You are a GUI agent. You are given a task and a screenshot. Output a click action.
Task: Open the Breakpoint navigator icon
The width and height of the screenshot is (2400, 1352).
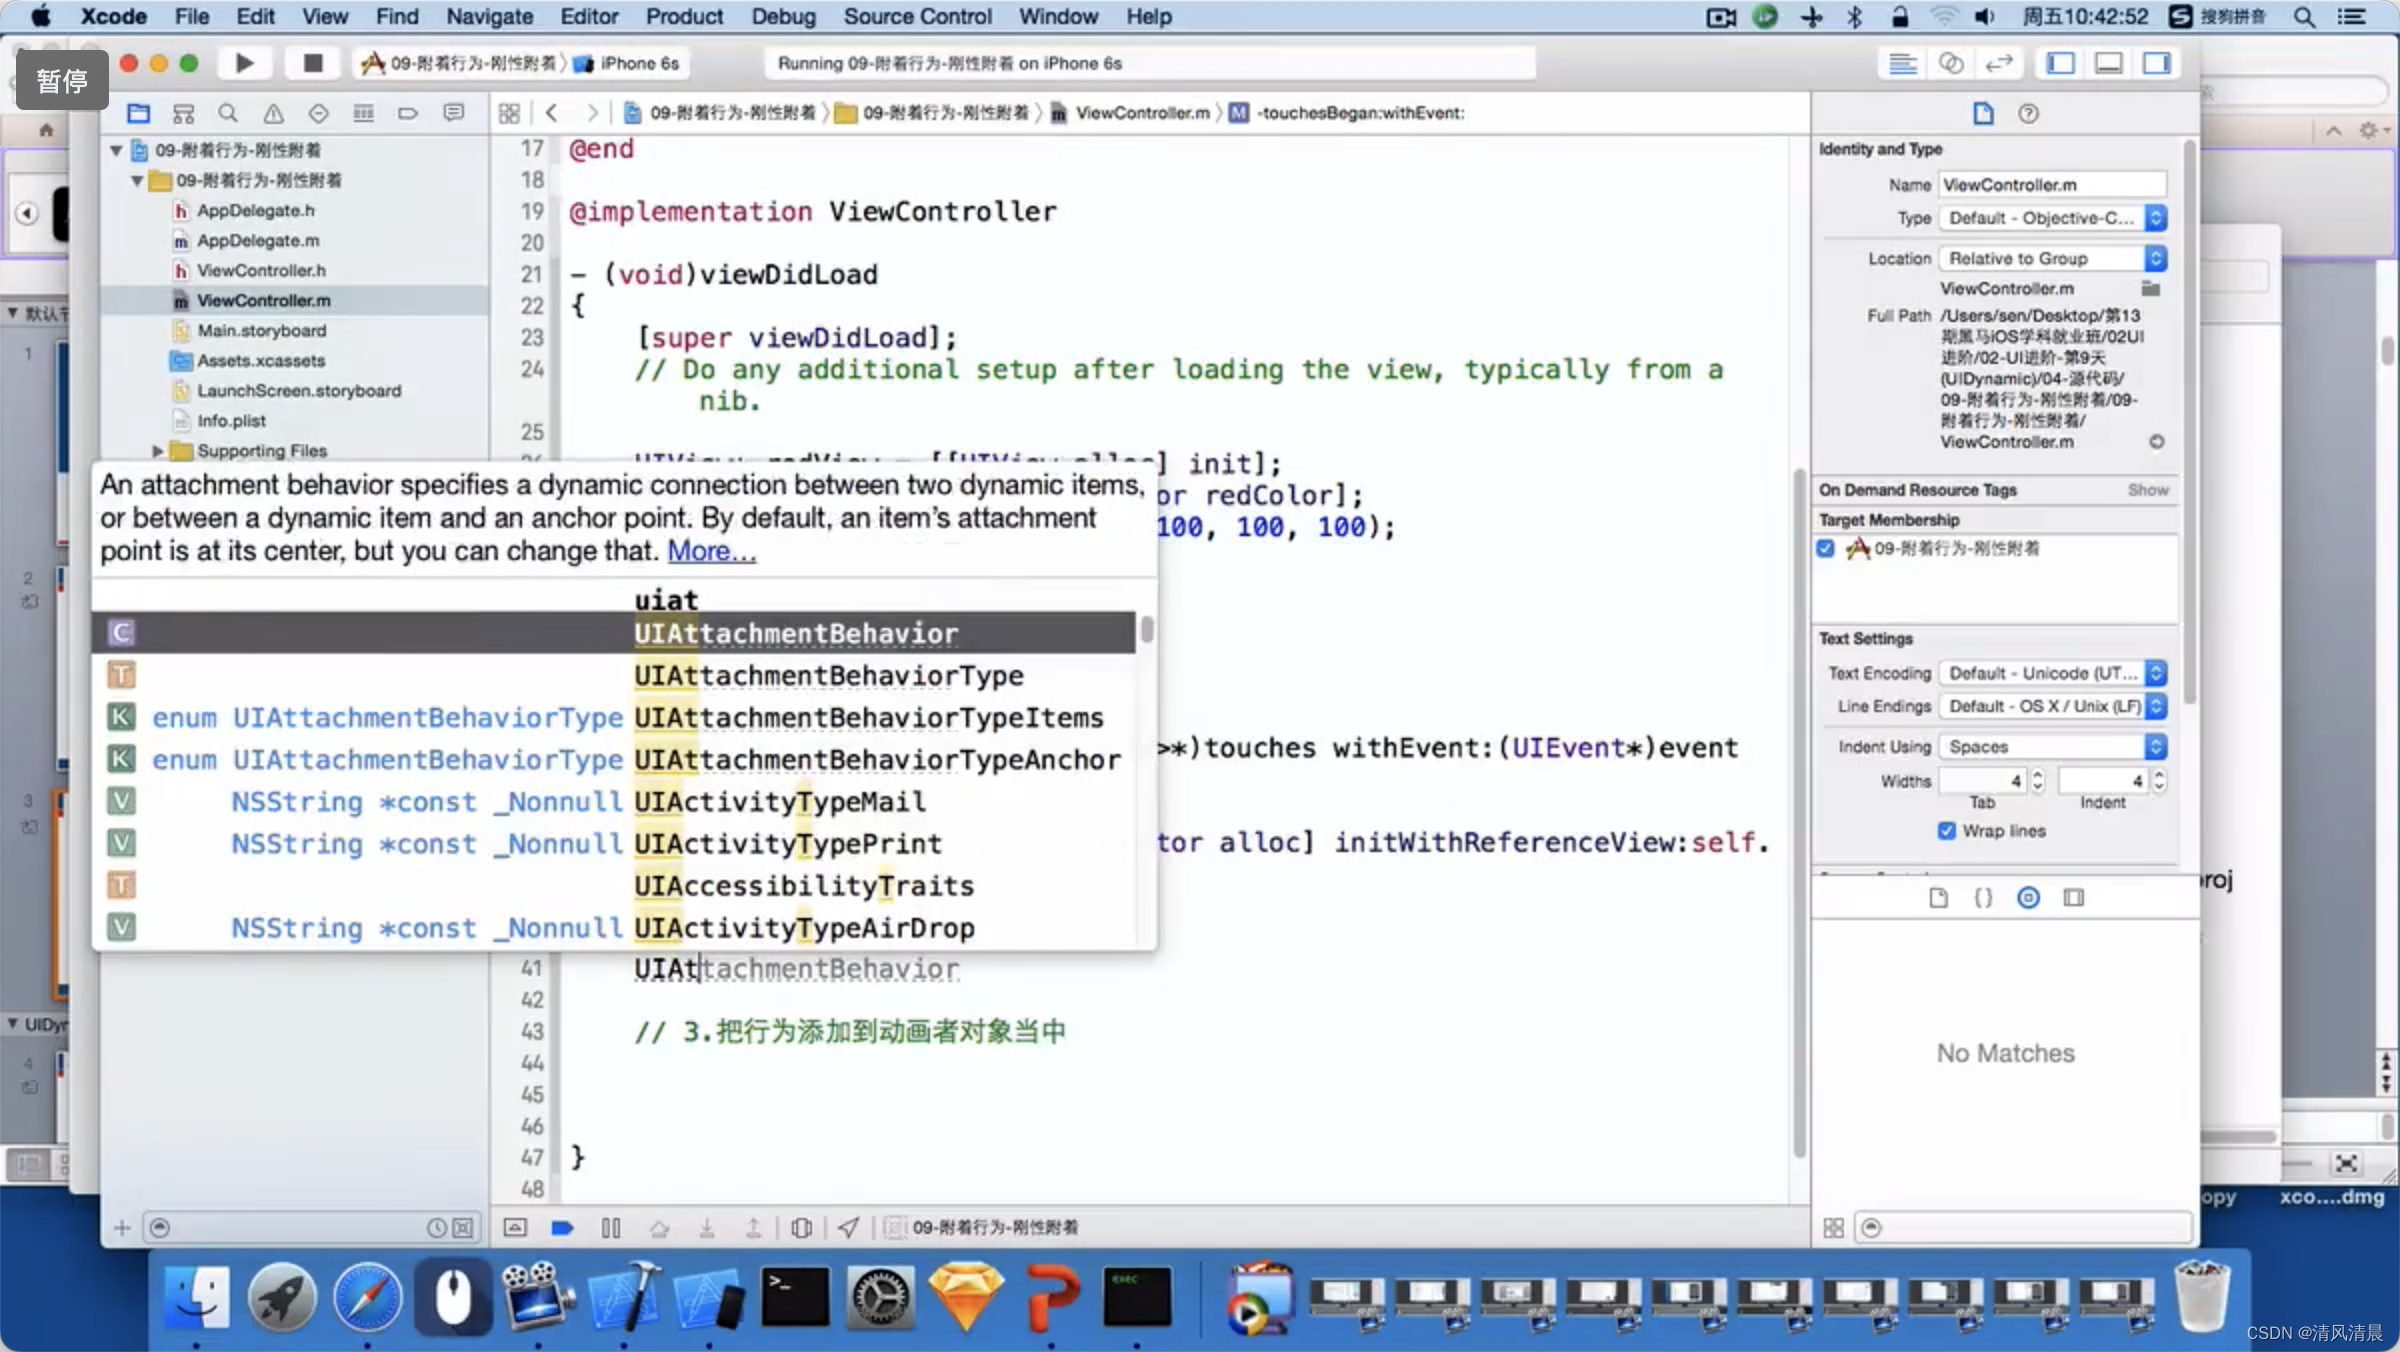[x=408, y=113]
